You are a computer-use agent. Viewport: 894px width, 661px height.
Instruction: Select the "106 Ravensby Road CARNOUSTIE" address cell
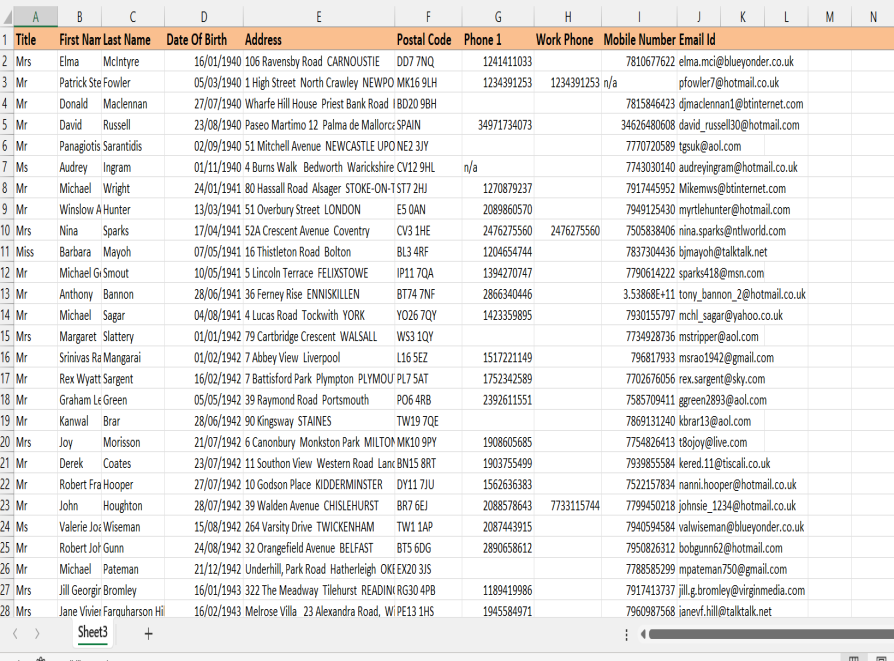tap(319, 62)
